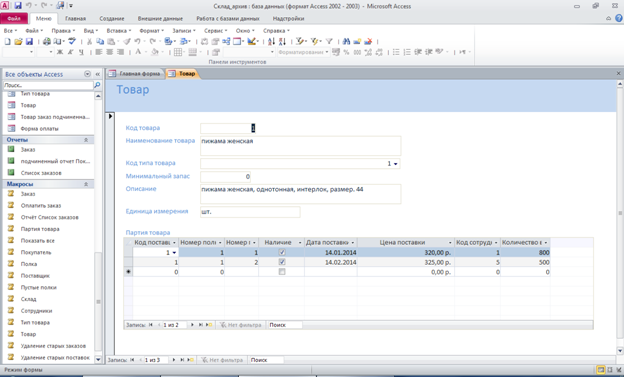Open the font name dropdown in the formatting toolbar

pyautogui.click(x=31, y=52)
